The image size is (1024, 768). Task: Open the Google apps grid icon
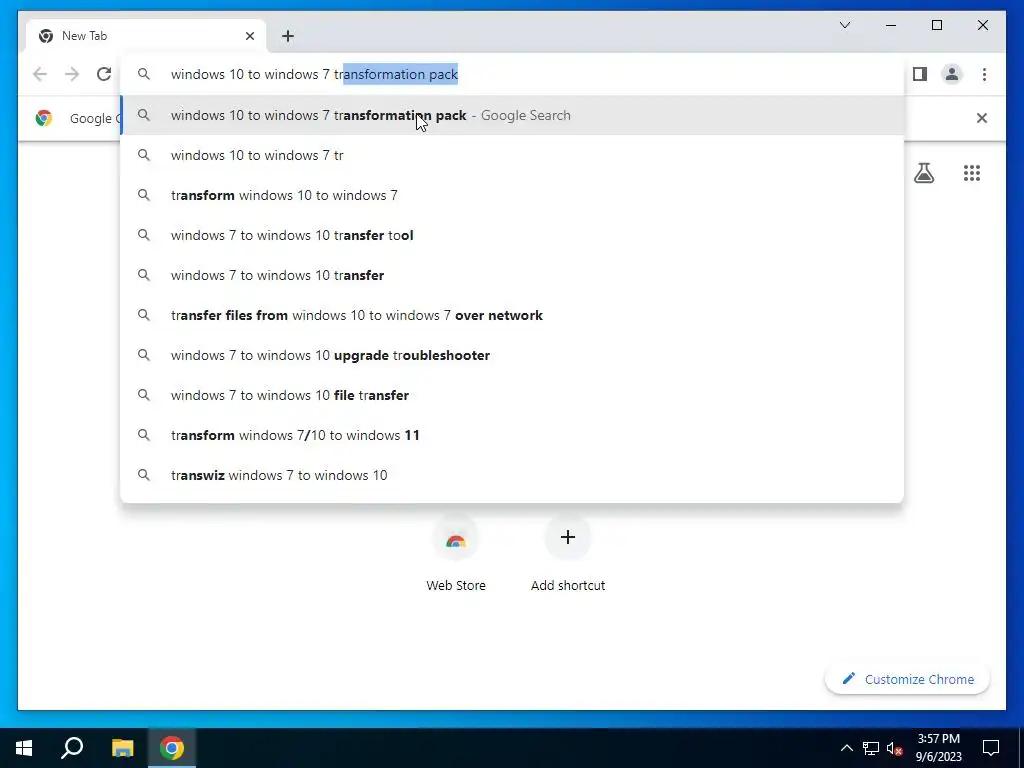(x=972, y=173)
